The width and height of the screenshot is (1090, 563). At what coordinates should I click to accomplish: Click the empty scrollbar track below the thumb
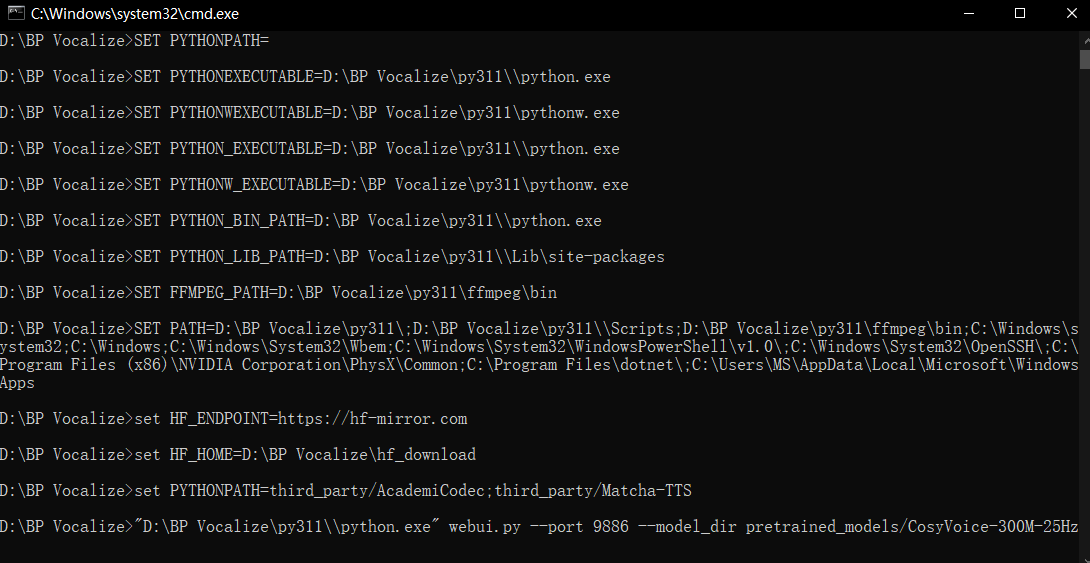point(1084,313)
